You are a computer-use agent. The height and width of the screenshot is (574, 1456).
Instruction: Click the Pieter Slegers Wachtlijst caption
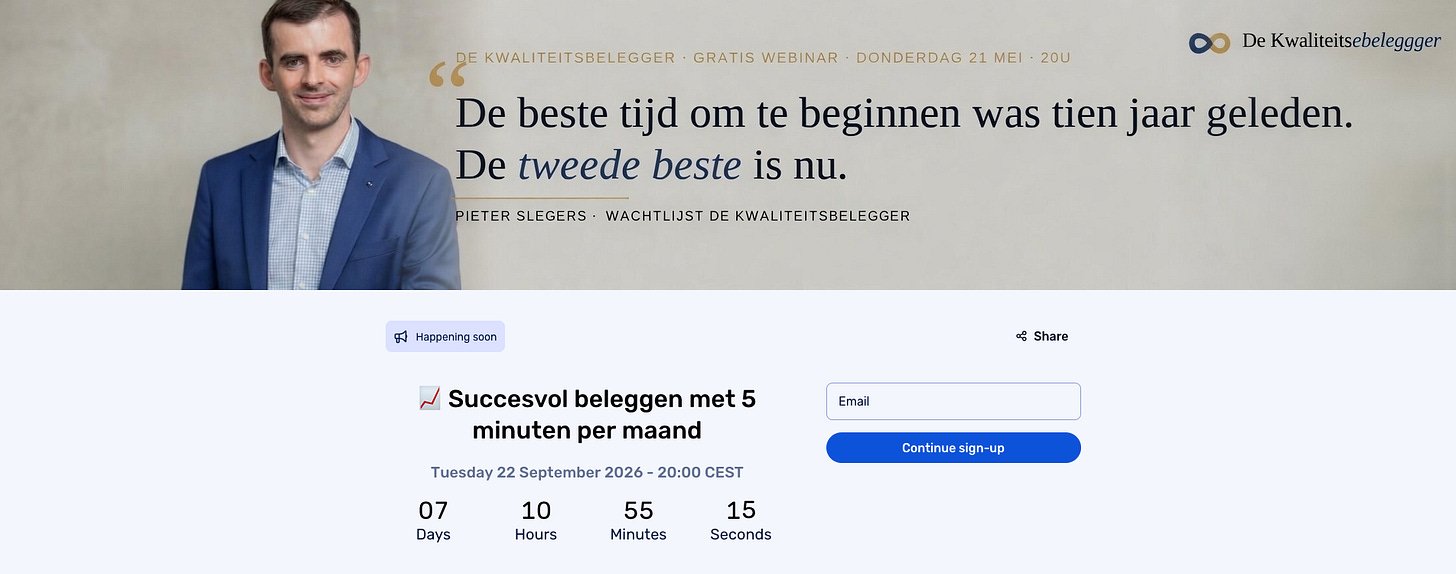click(683, 216)
